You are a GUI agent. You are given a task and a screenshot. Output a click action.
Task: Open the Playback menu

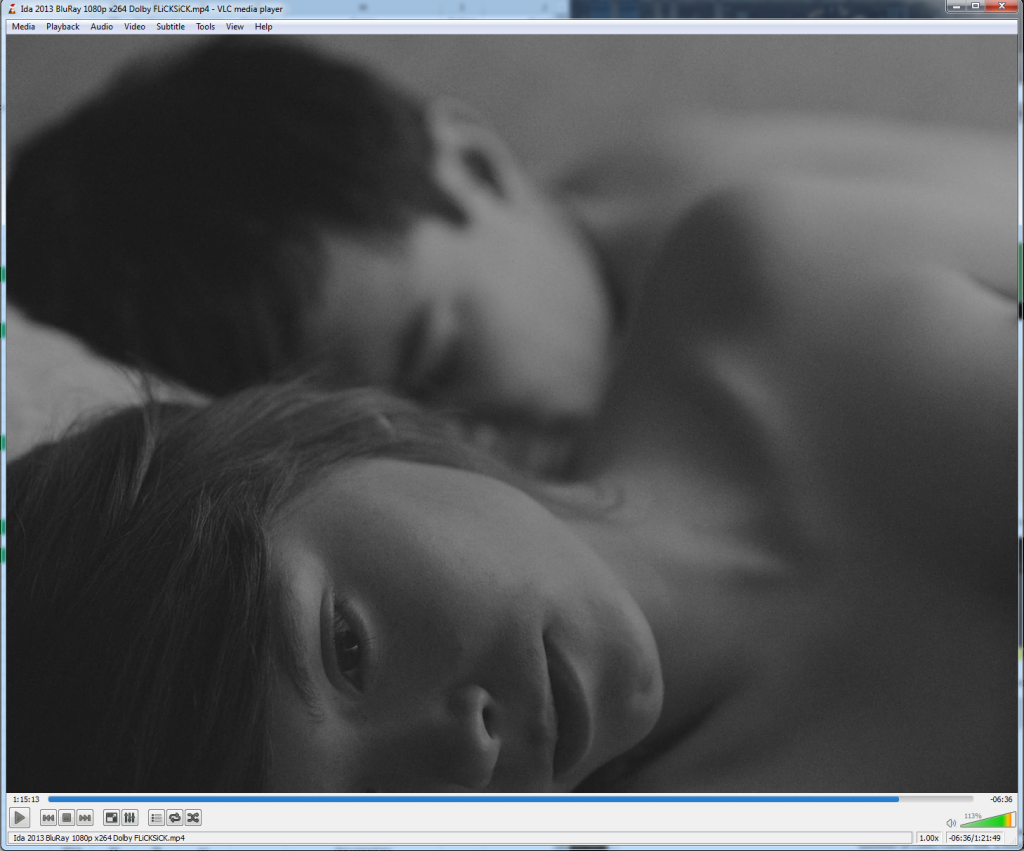point(63,27)
